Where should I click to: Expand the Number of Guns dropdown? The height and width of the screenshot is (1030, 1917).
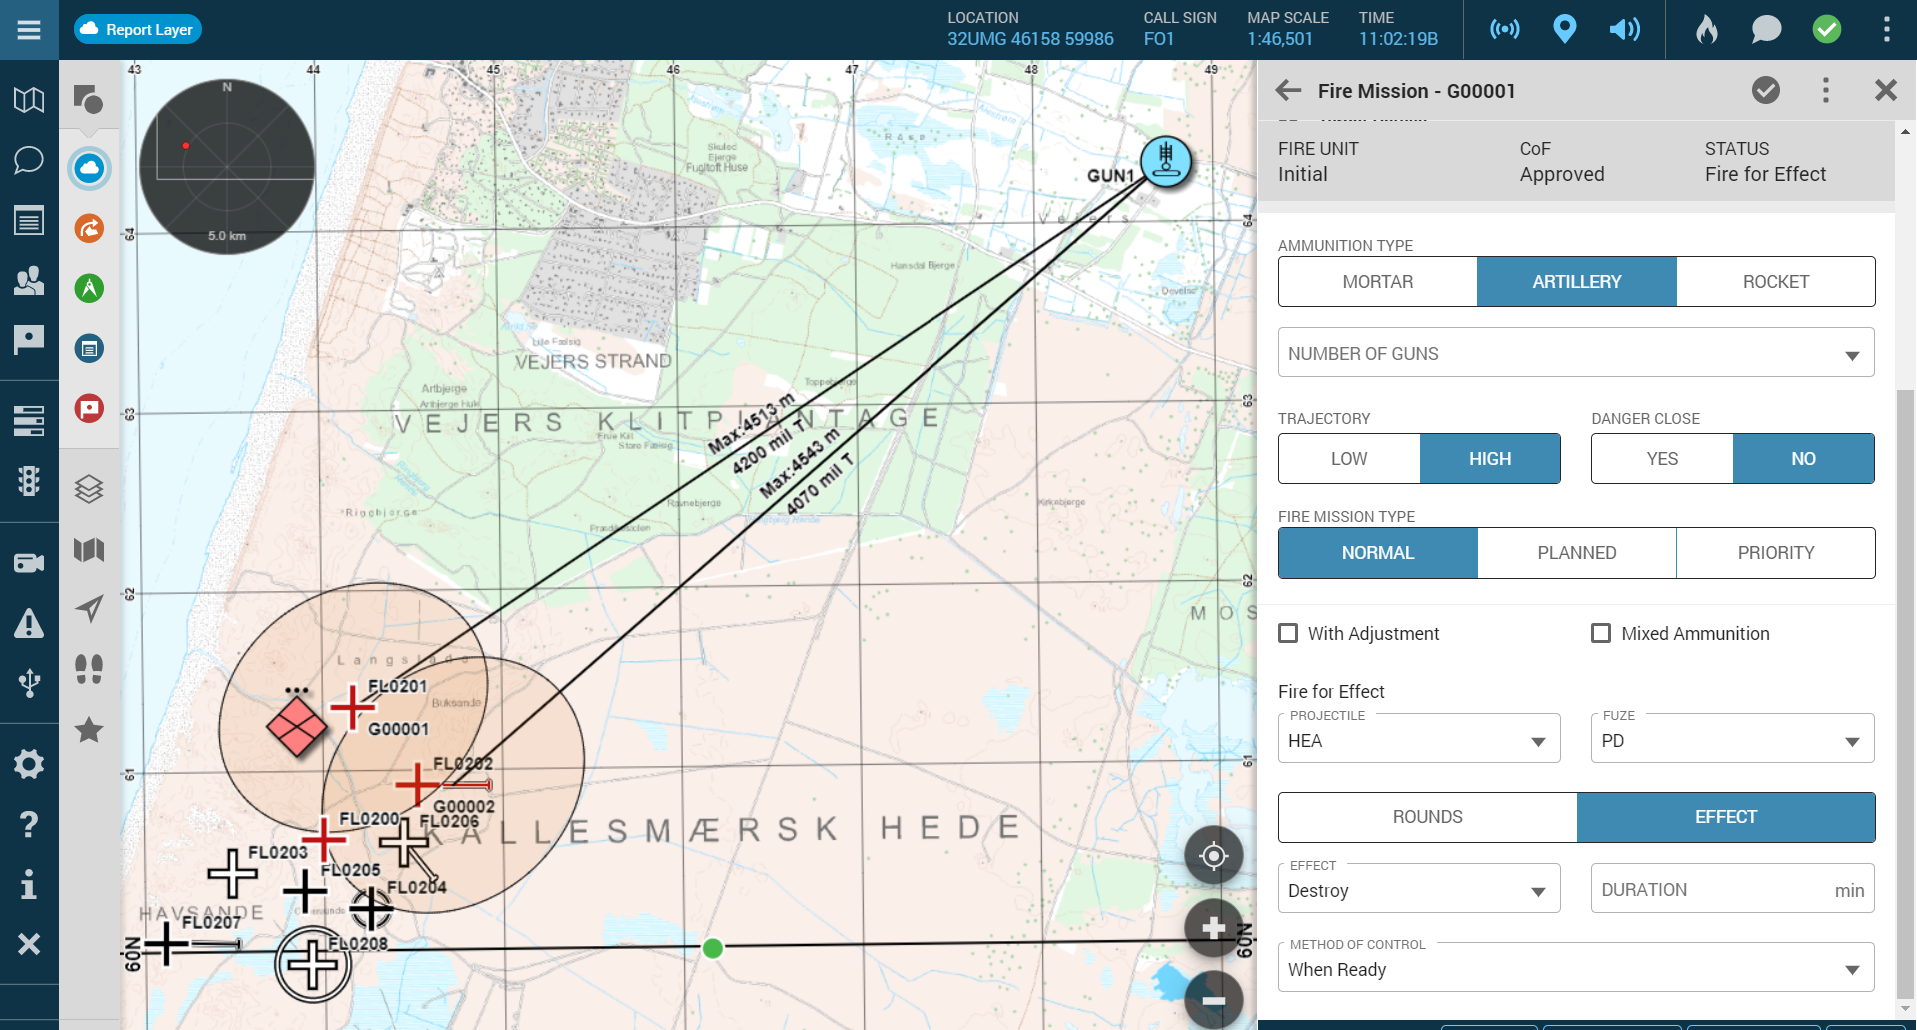pyautogui.click(x=1575, y=354)
